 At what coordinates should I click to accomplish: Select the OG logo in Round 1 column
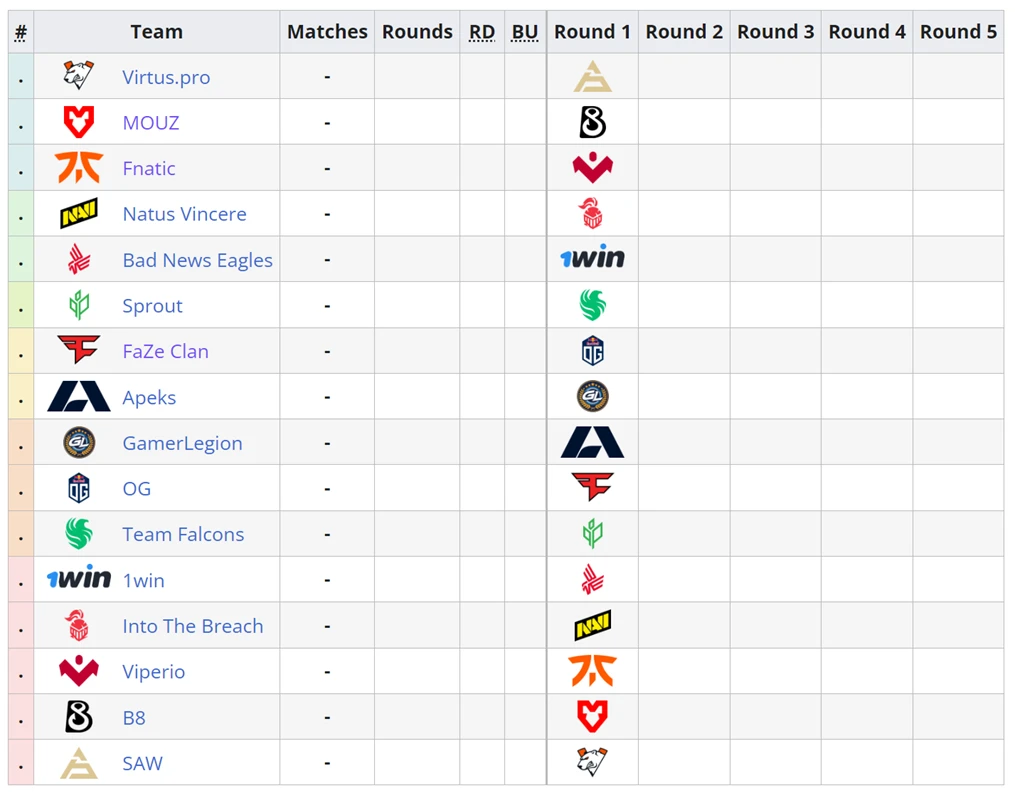pos(592,351)
